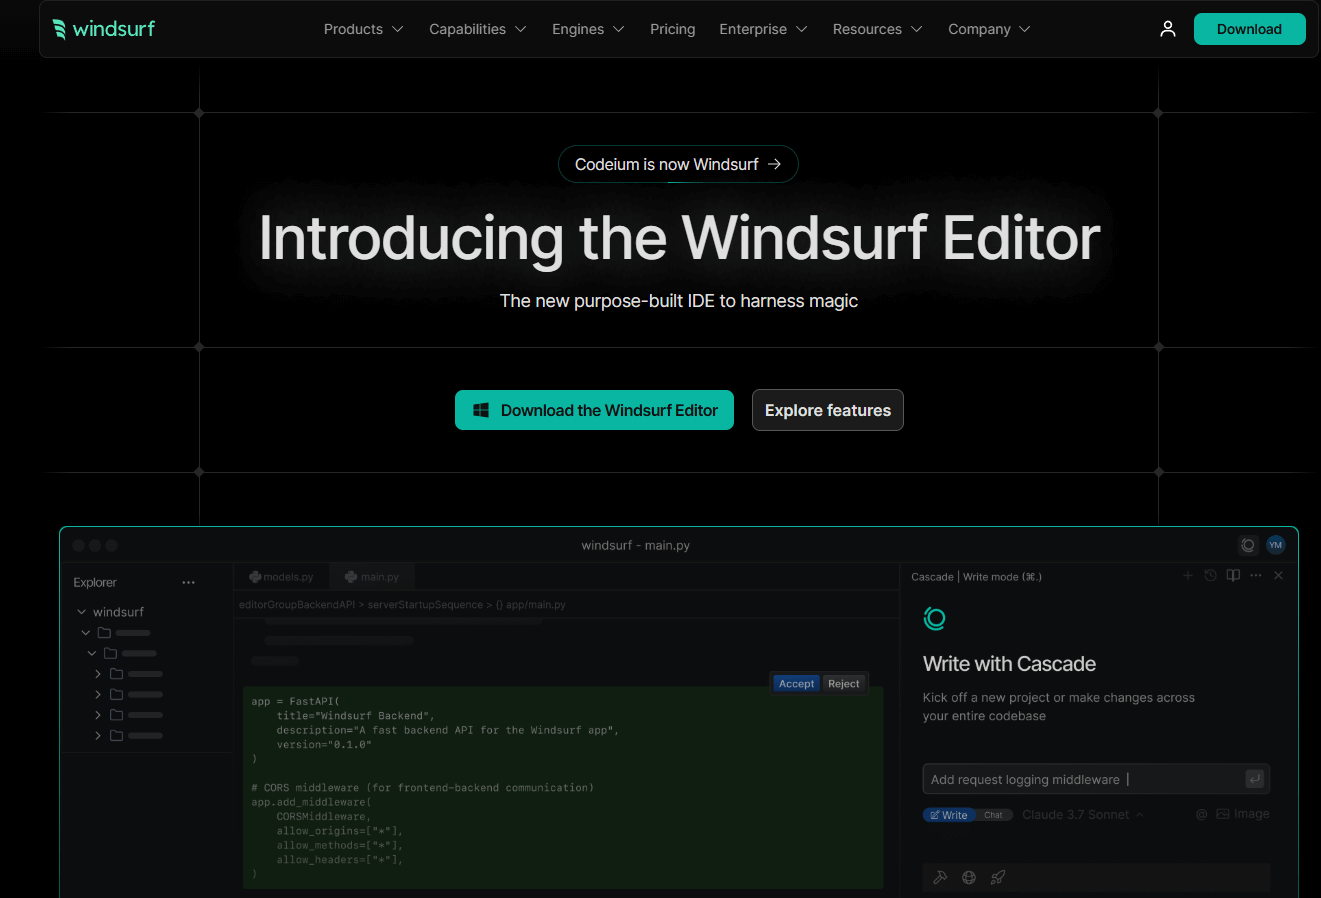Click the Python icon on the models.py tab
Image resolution: width=1321 pixels, height=898 pixels.
tap(256, 577)
